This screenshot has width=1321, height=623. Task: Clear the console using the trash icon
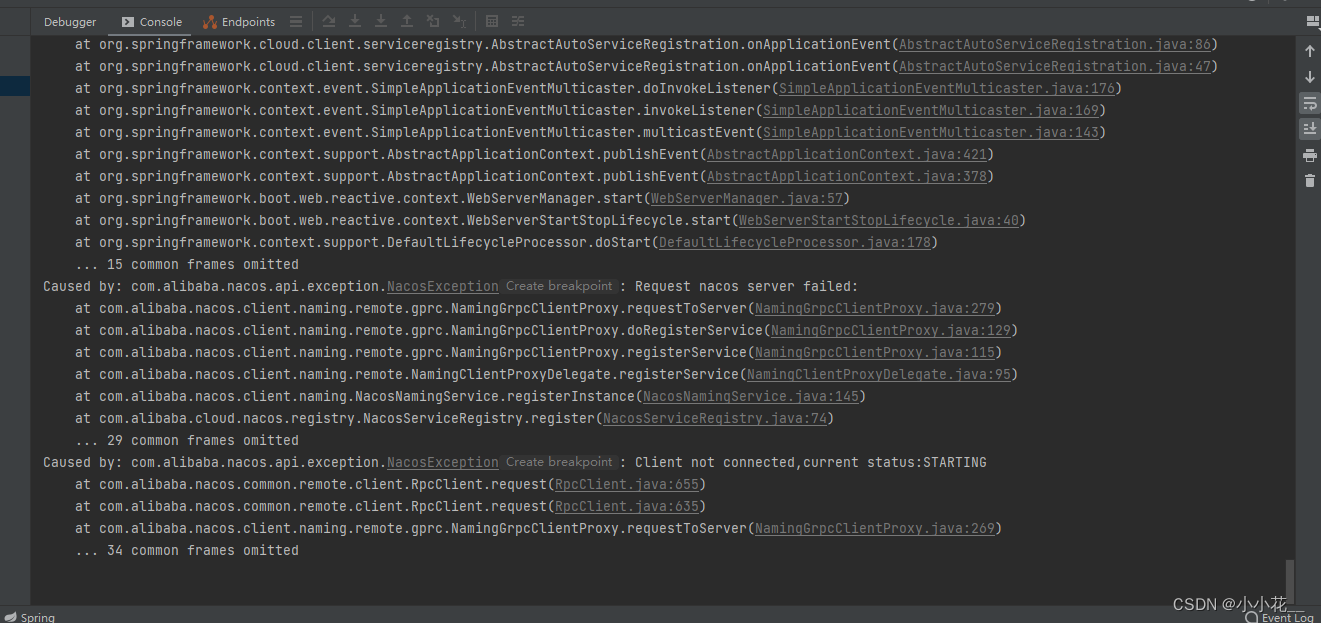[x=1310, y=181]
